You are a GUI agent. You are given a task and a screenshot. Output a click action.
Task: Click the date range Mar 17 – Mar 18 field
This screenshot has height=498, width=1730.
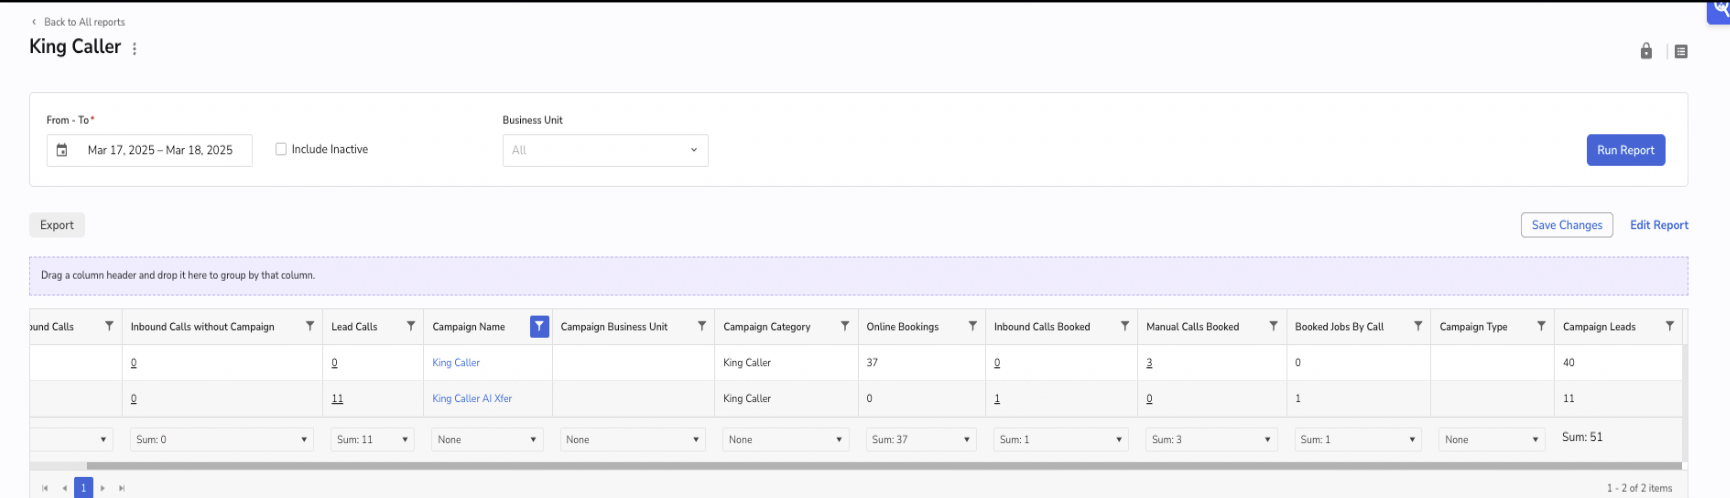(x=150, y=150)
